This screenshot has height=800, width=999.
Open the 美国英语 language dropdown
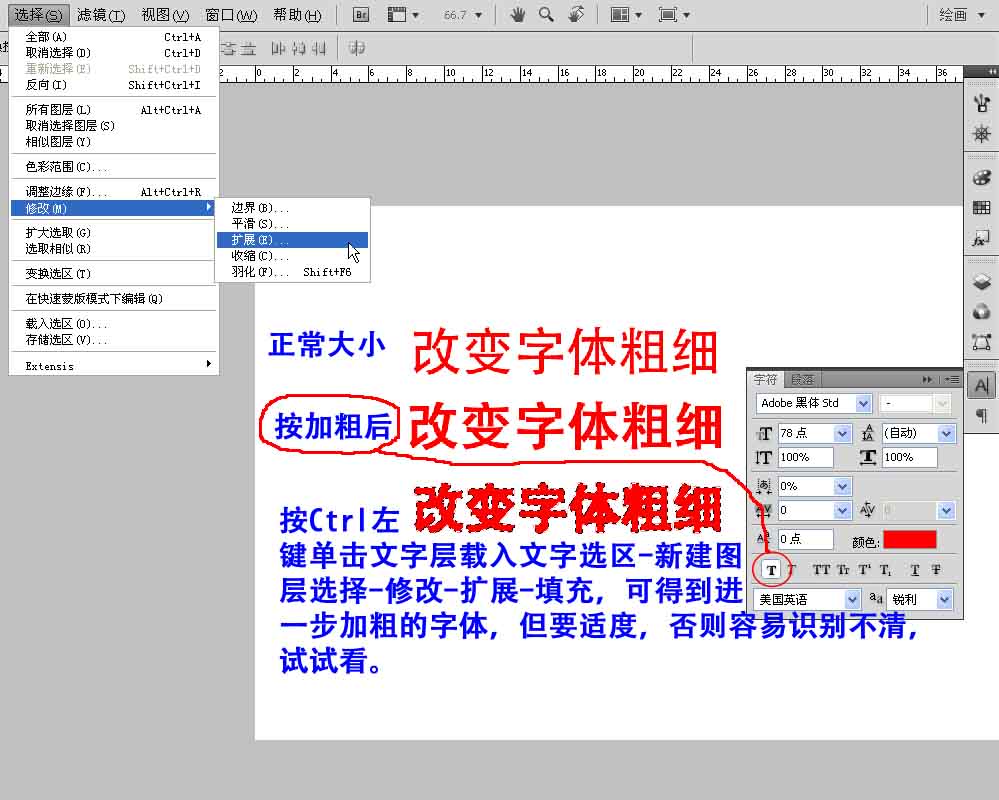pyautogui.click(x=852, y=599)
